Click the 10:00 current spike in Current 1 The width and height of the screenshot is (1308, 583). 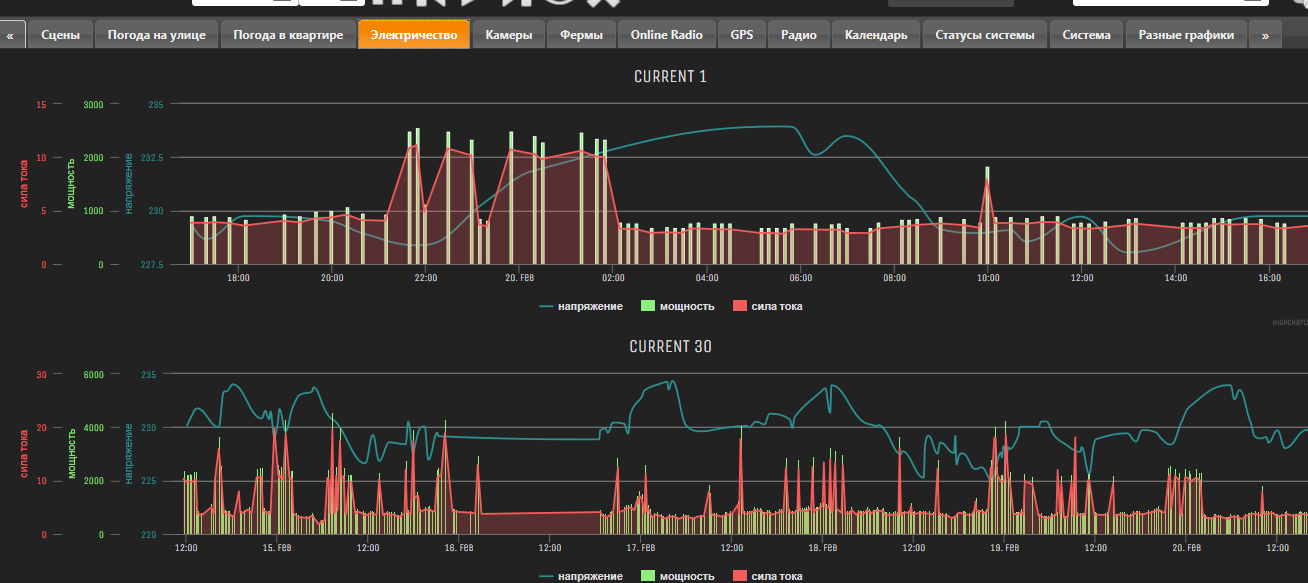(987, 181)
